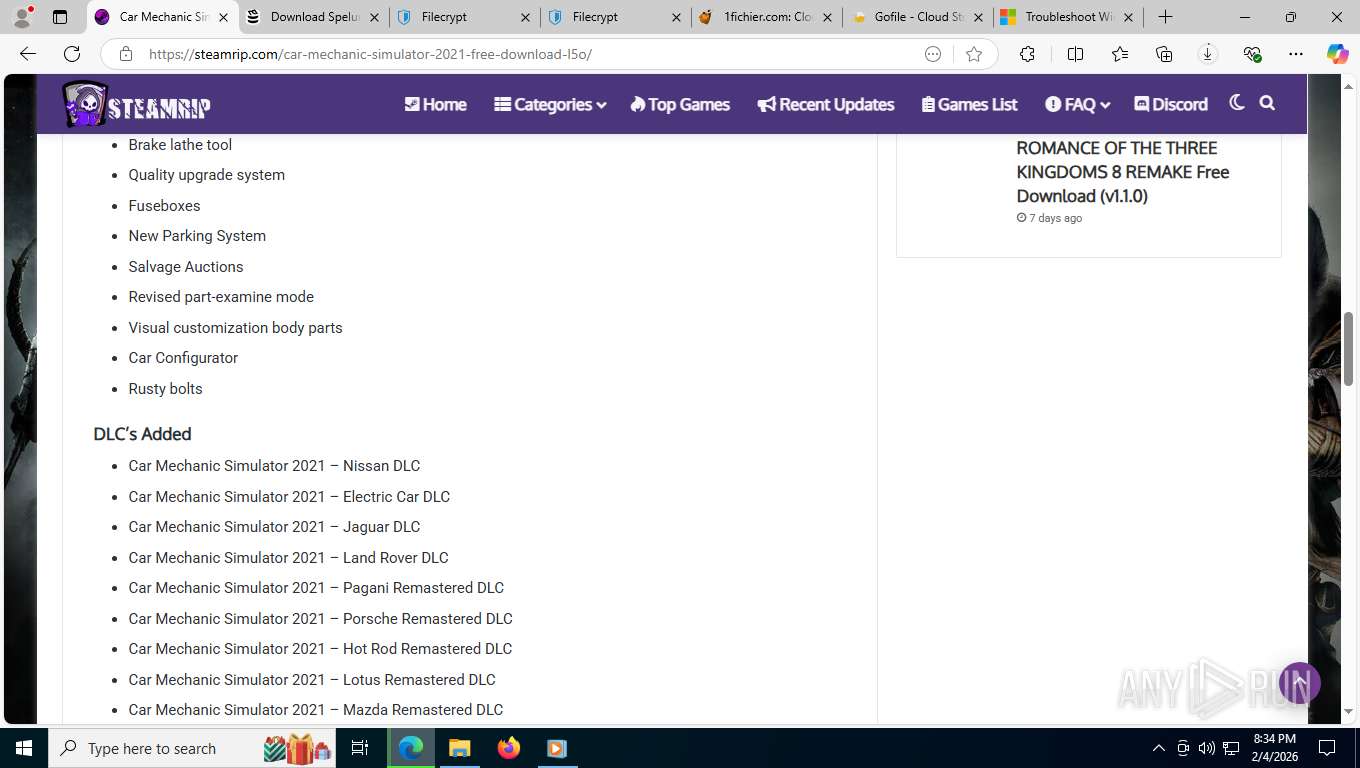Image resolution: width=1360 pixels, height=768 pixels.
Task: Click the Nissan DLC list item
Action: pyautogui.click(x=274, y=466)
